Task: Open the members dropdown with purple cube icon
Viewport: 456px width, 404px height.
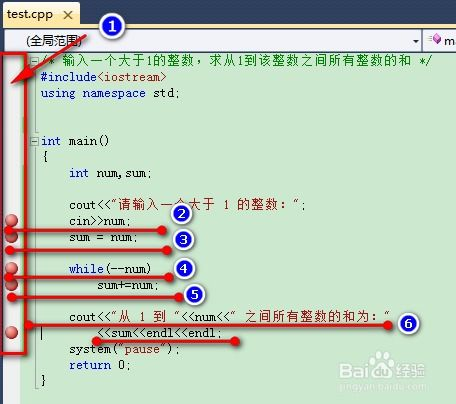Action: 439,41
